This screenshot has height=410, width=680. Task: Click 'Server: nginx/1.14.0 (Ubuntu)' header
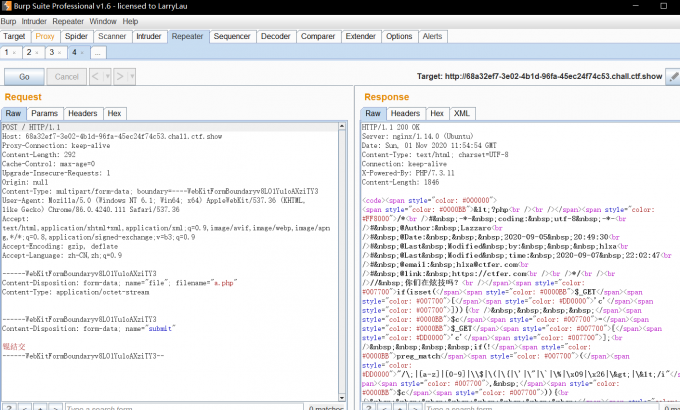coord(418,136)
